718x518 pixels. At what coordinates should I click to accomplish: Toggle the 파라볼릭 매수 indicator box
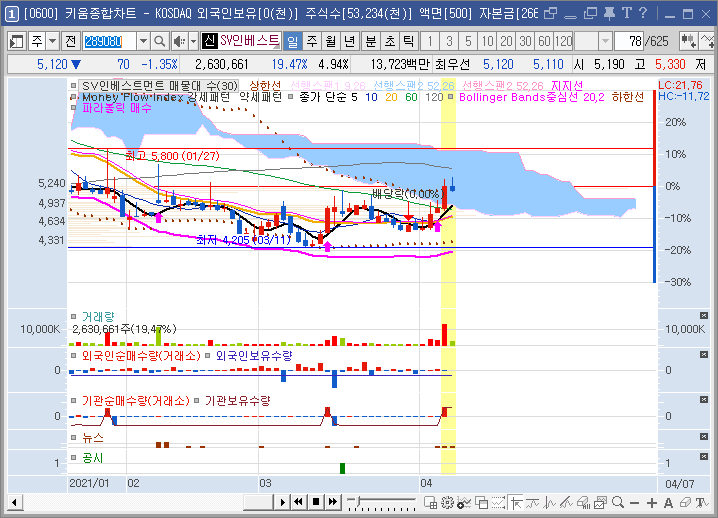point(73,108)
